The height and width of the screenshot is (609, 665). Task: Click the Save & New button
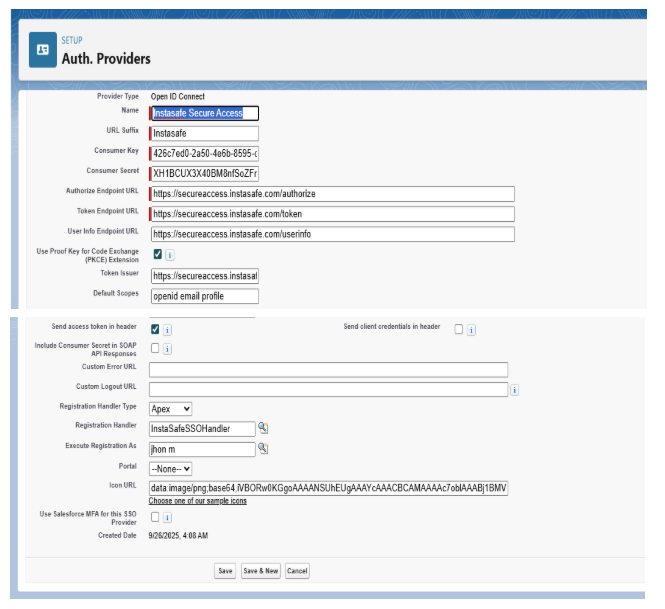[260, 571]
